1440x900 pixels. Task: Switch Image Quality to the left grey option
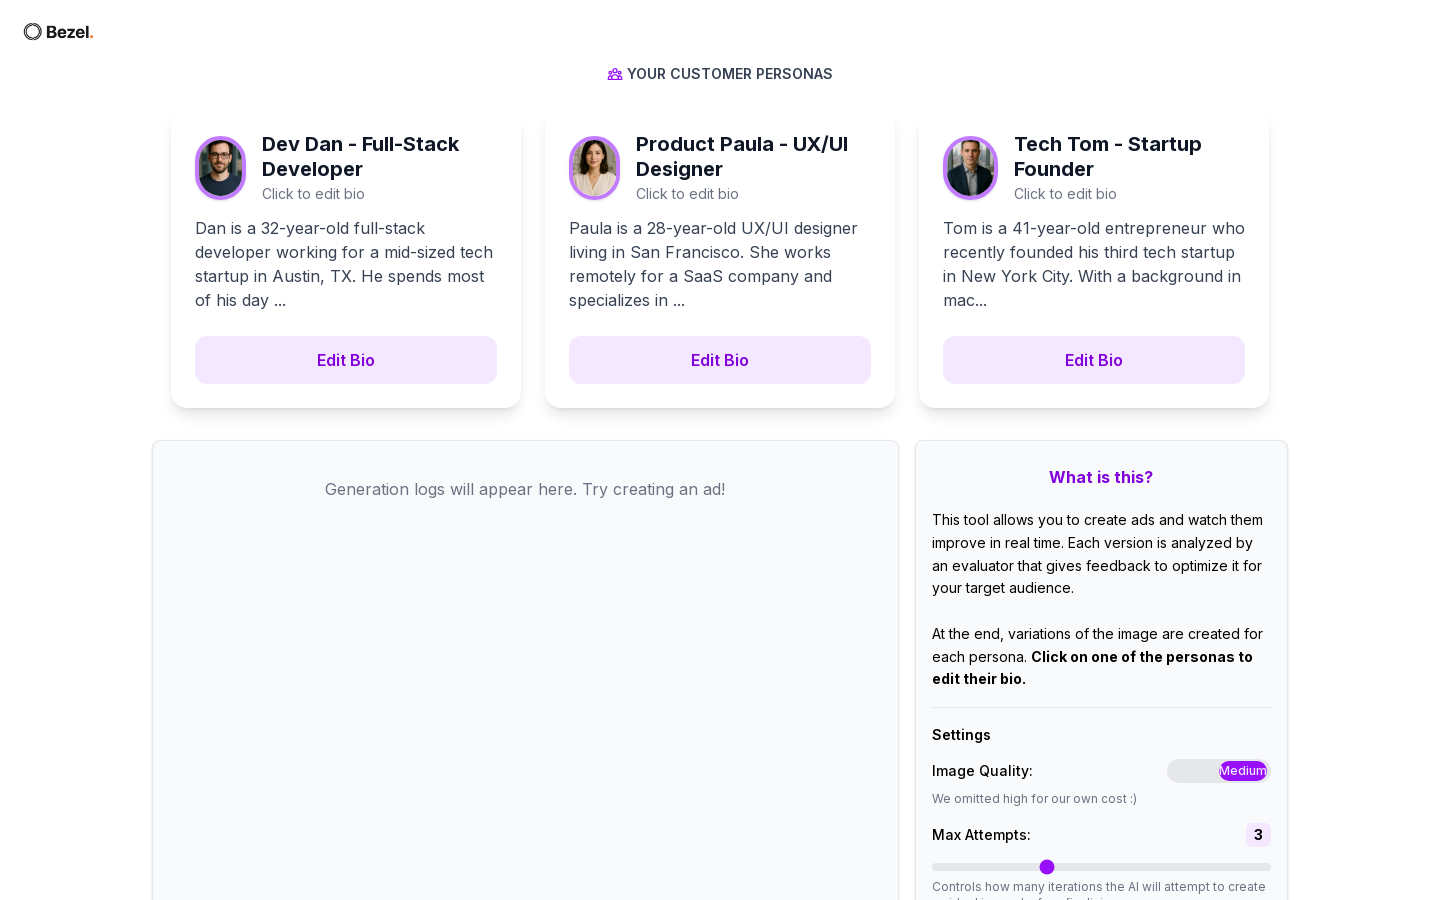click(1193, 771)
